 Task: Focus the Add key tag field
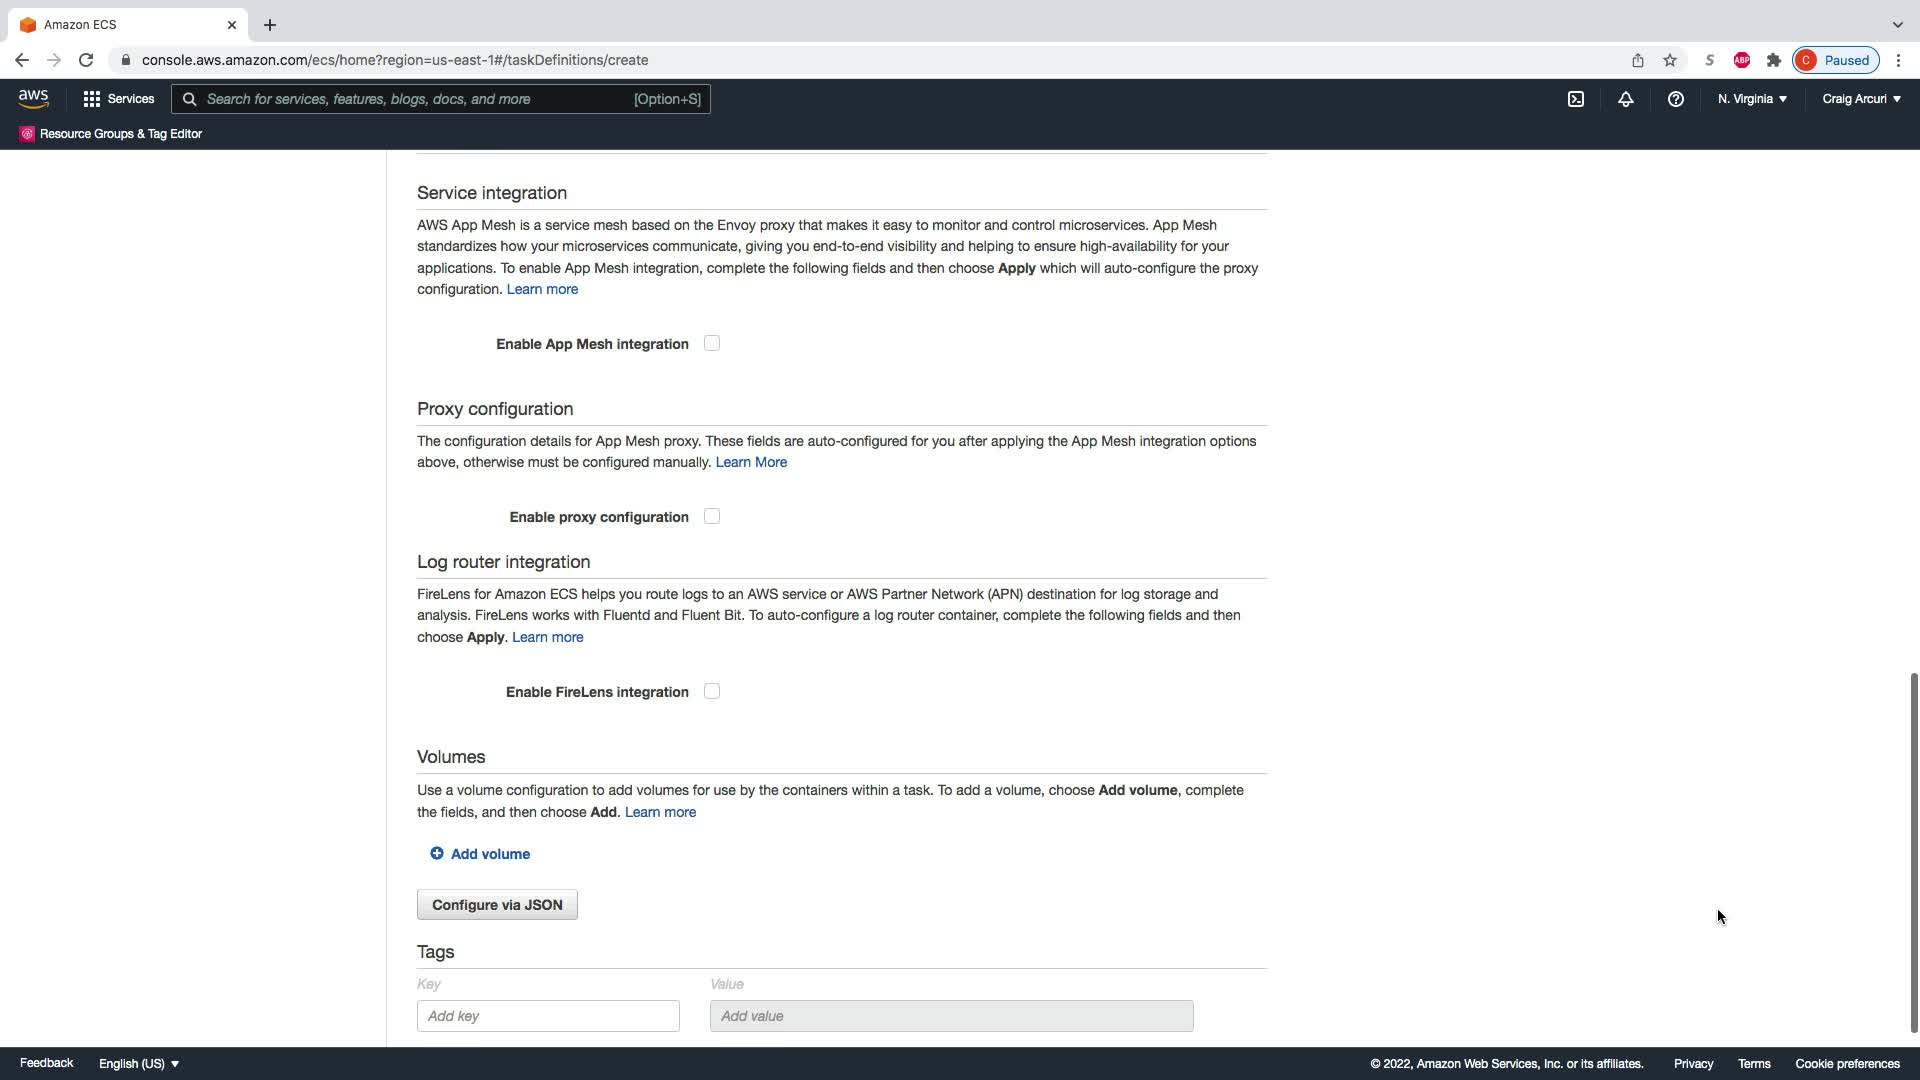[548, 1016]
